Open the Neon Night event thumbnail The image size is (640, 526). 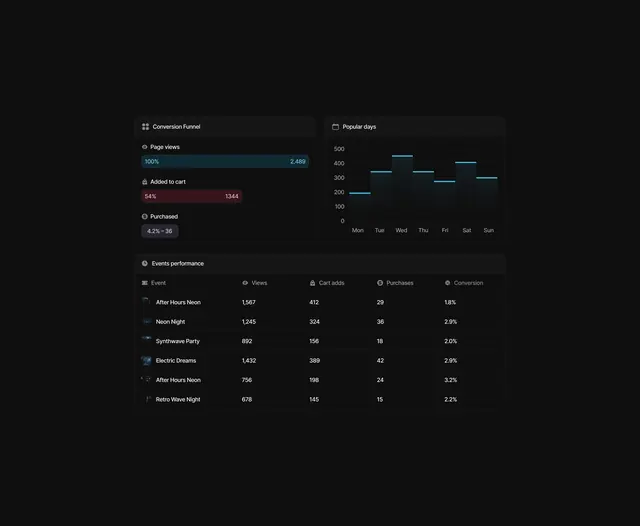coord(147,322)
